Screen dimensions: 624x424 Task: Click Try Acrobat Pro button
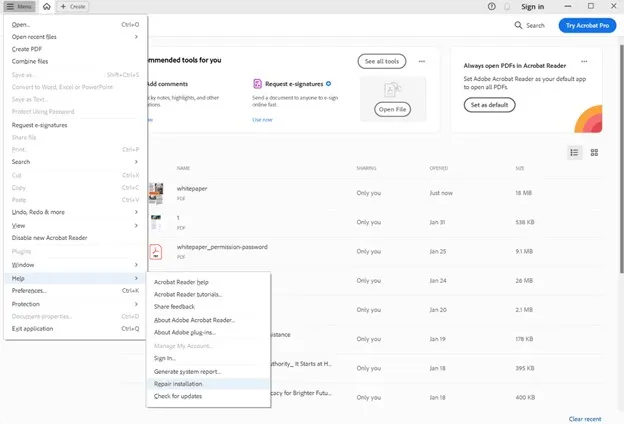point(587,25)
